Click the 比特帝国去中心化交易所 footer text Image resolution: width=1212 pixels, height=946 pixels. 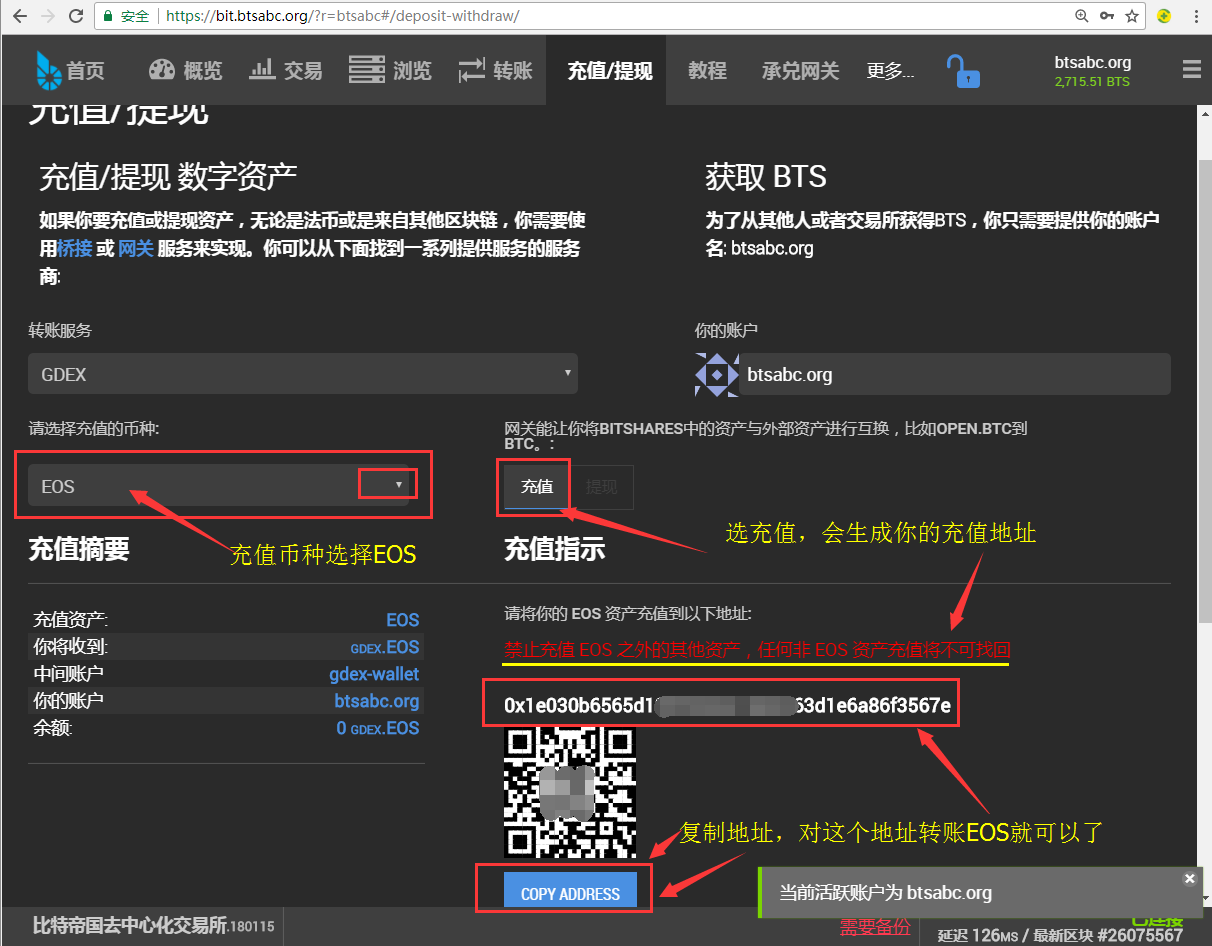[132, 926]
